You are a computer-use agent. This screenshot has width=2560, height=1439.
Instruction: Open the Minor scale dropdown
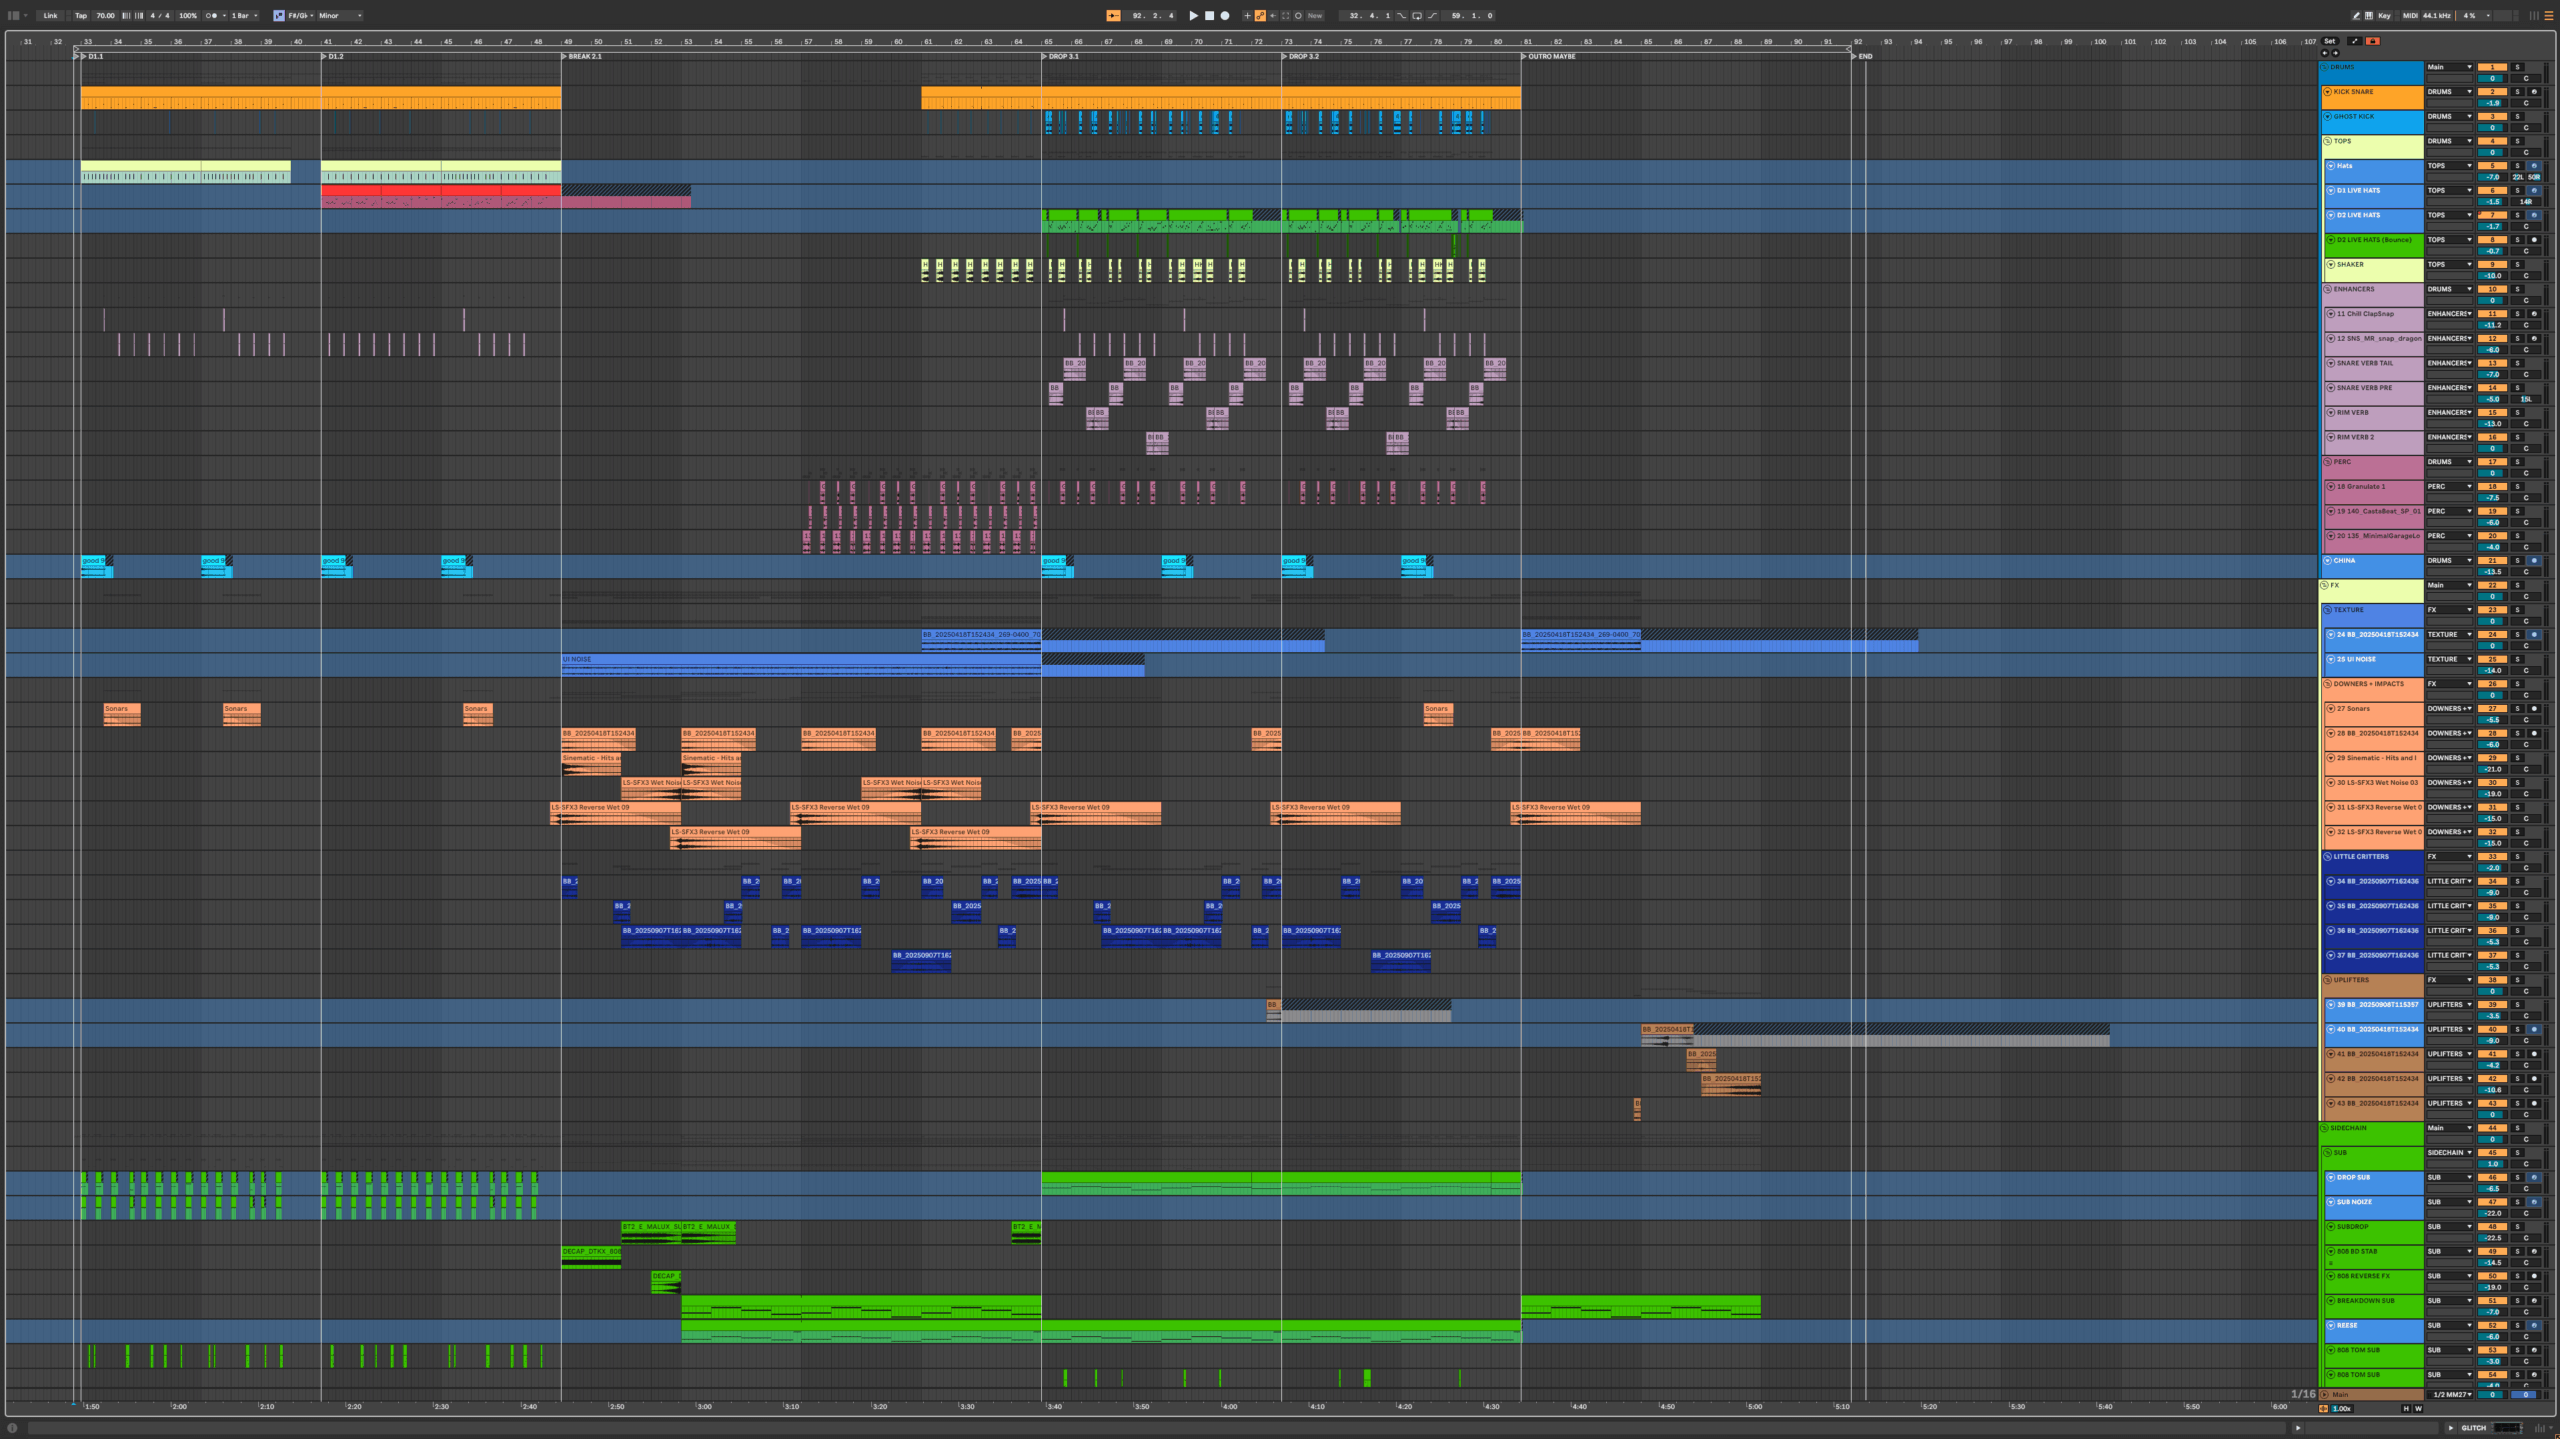[x=340, y=16]
